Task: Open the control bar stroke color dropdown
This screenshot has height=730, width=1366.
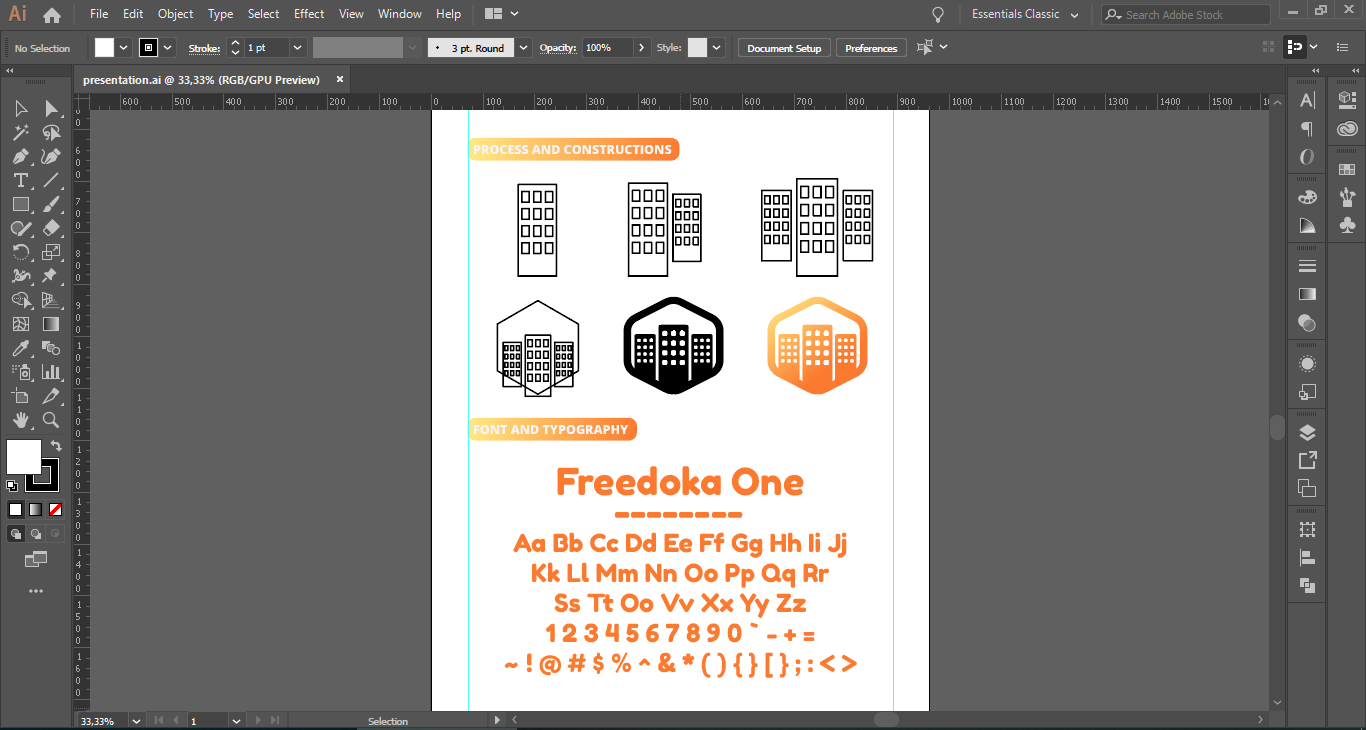Action: [168, 48]
